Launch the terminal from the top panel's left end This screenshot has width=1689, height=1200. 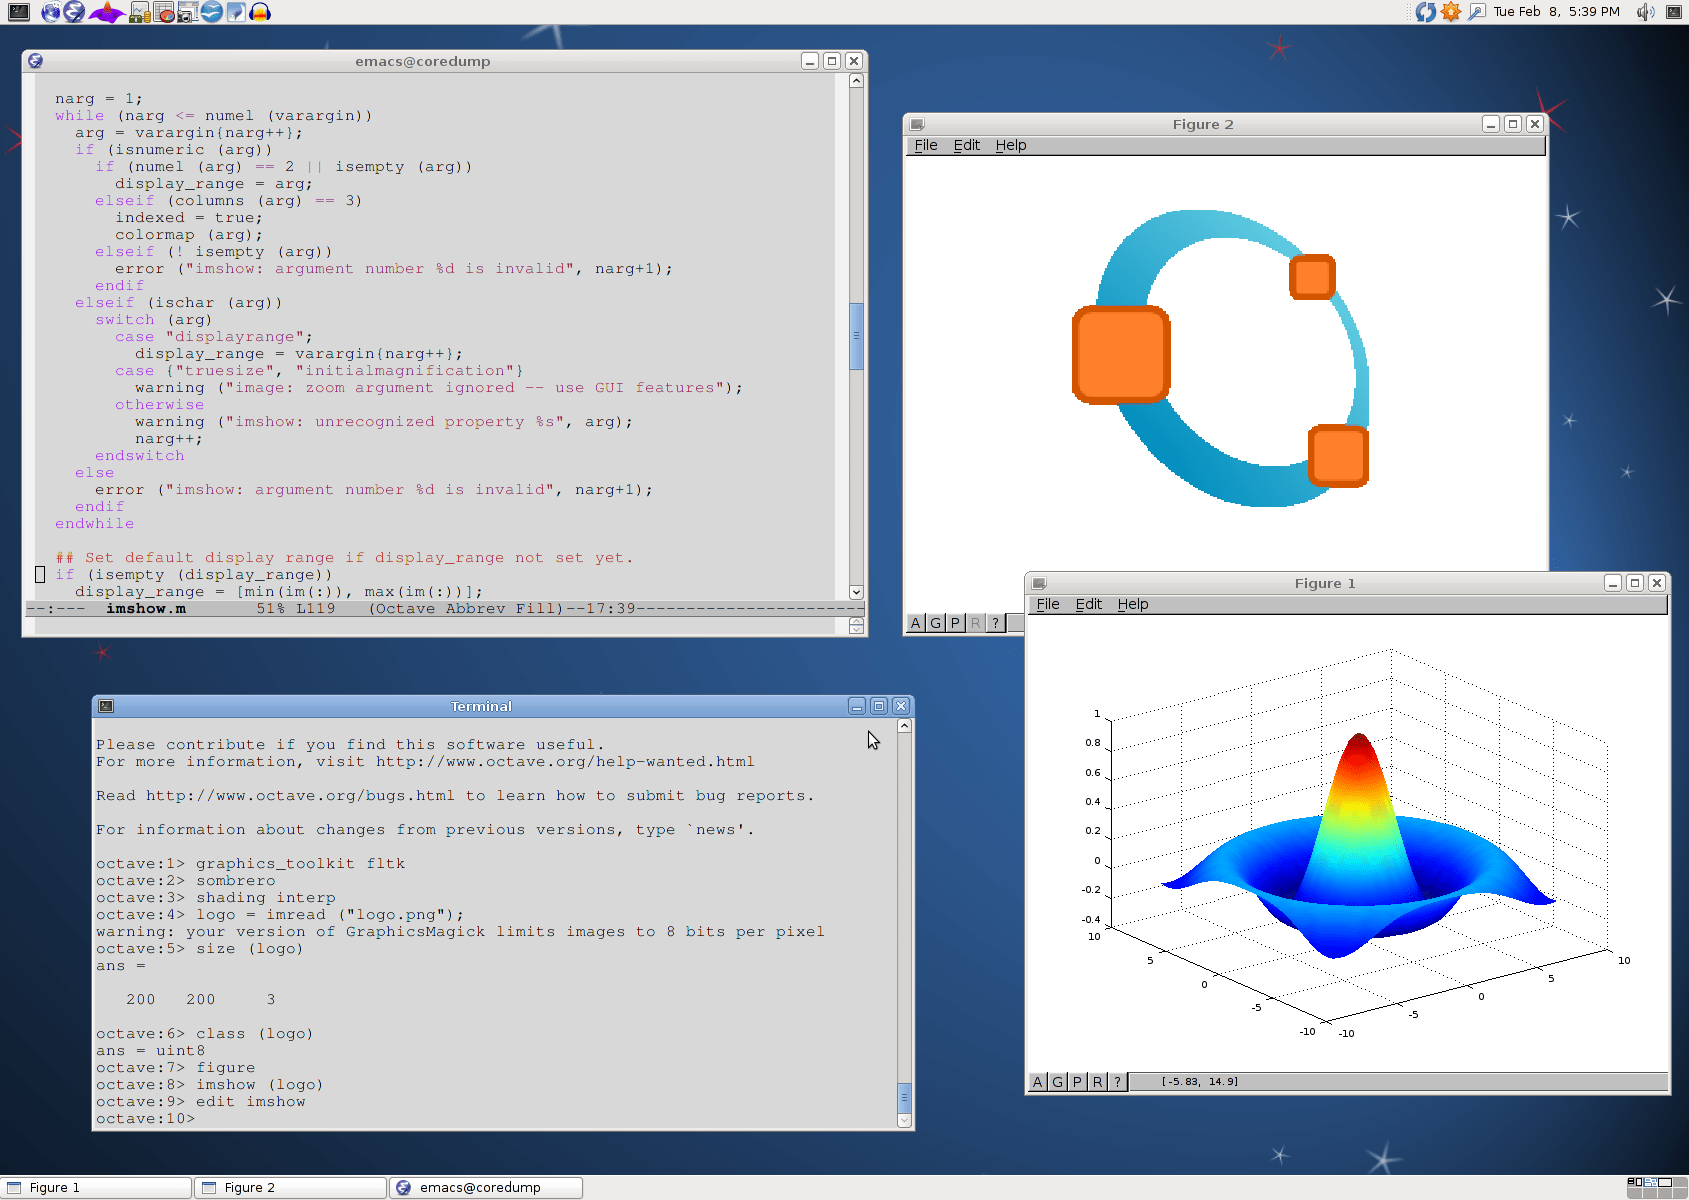[18, 12]
